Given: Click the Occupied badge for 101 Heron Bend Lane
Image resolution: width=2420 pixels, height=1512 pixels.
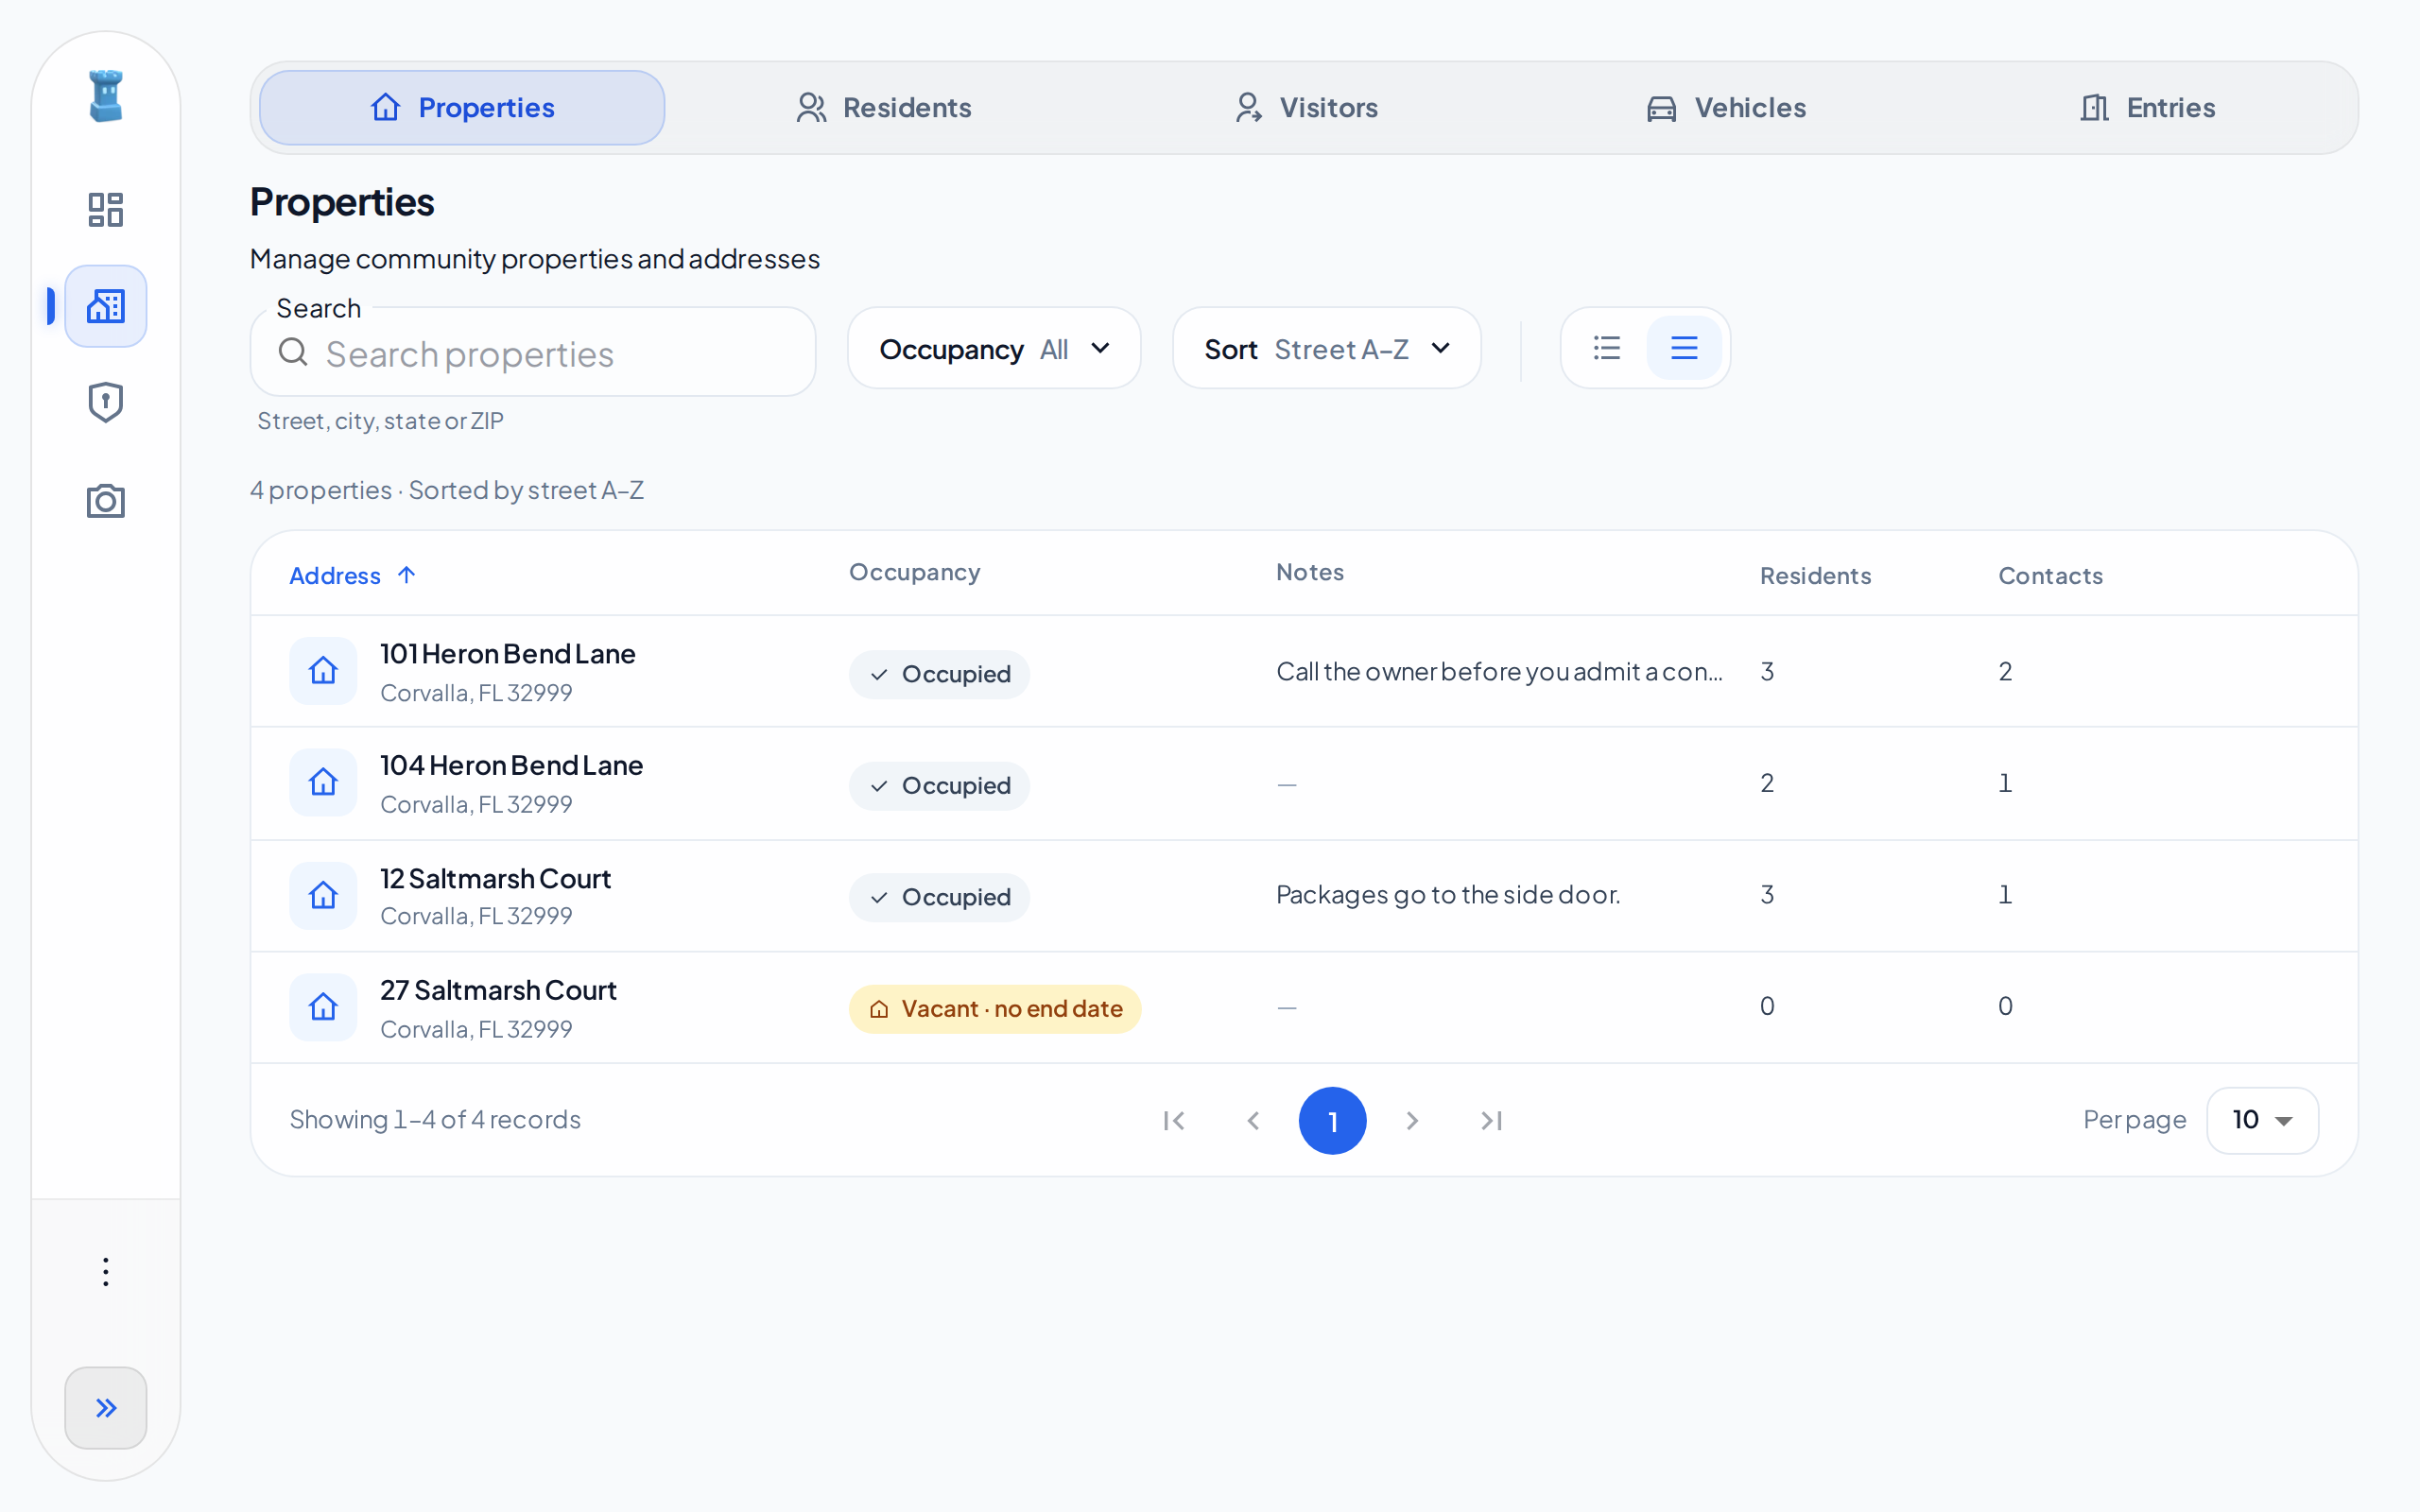Looking at the screenshot, I should coord(939,674).
